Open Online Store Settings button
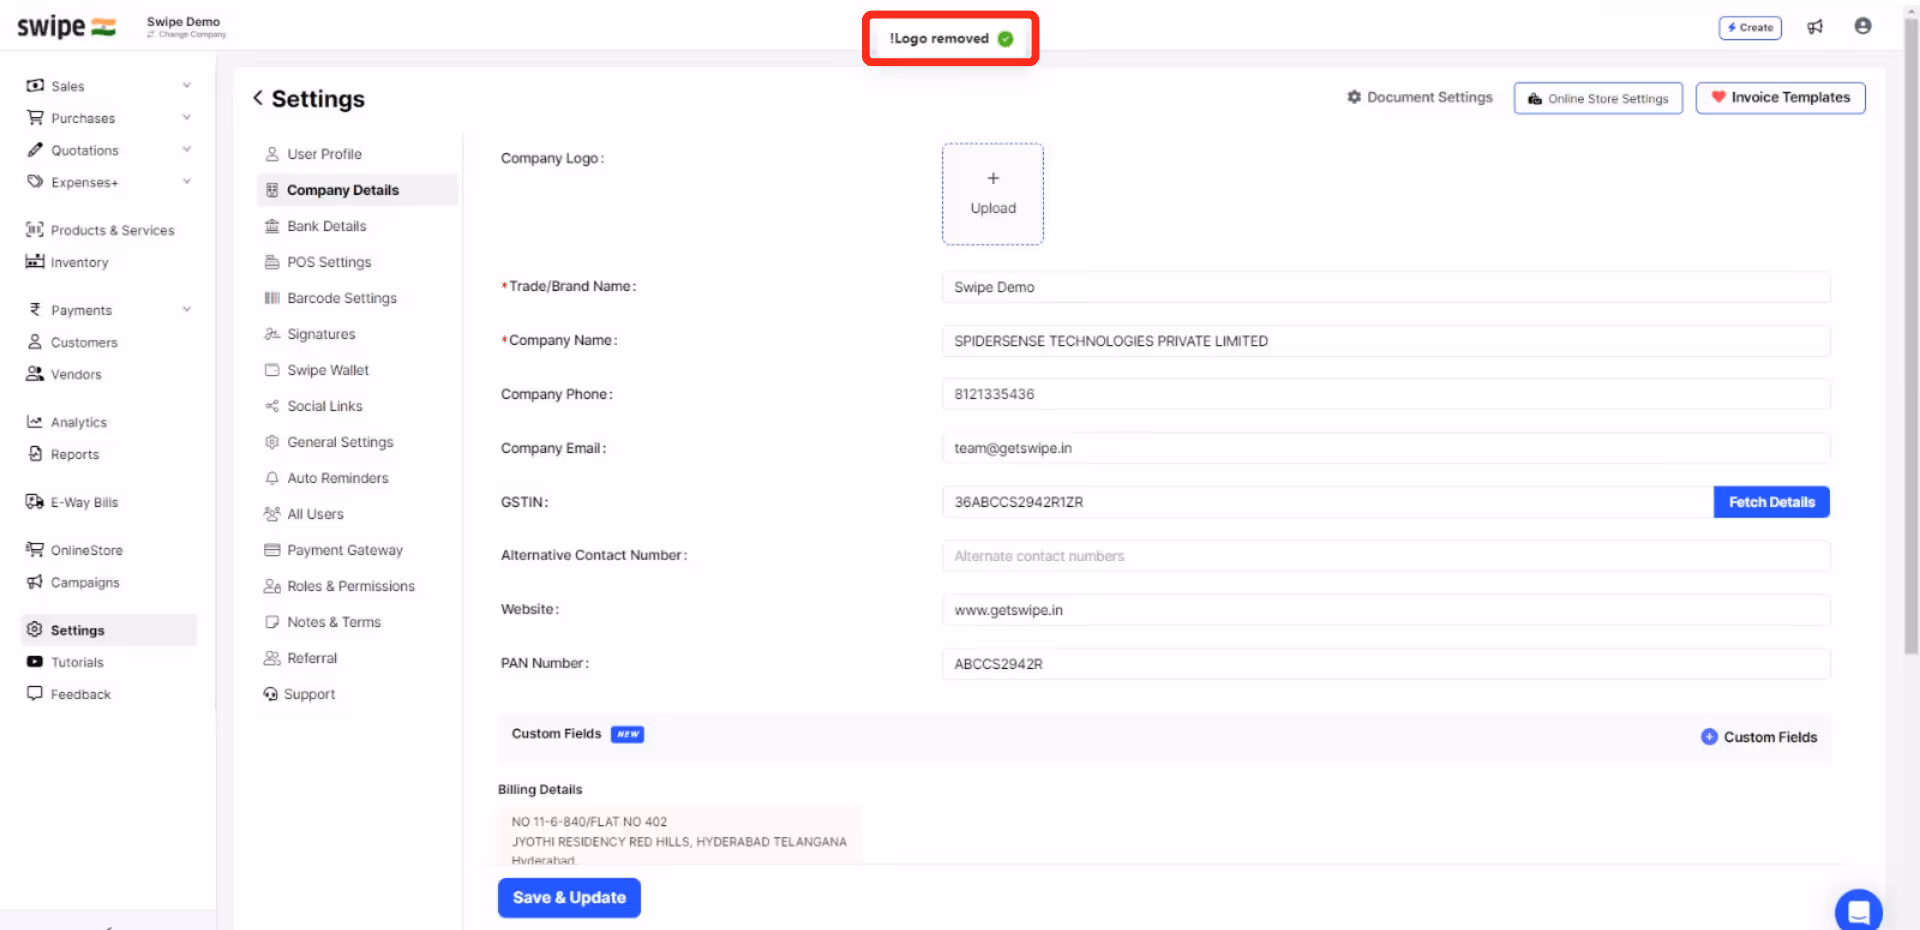Viewport: 1920px width, 930px height. (x=1598, y=98)
